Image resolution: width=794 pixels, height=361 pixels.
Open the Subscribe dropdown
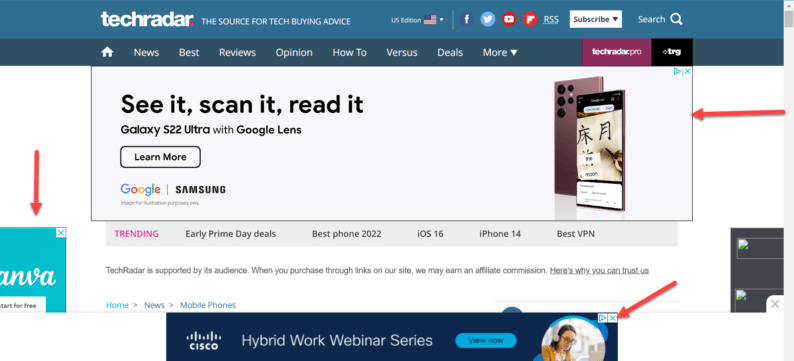tap(596, 19)
